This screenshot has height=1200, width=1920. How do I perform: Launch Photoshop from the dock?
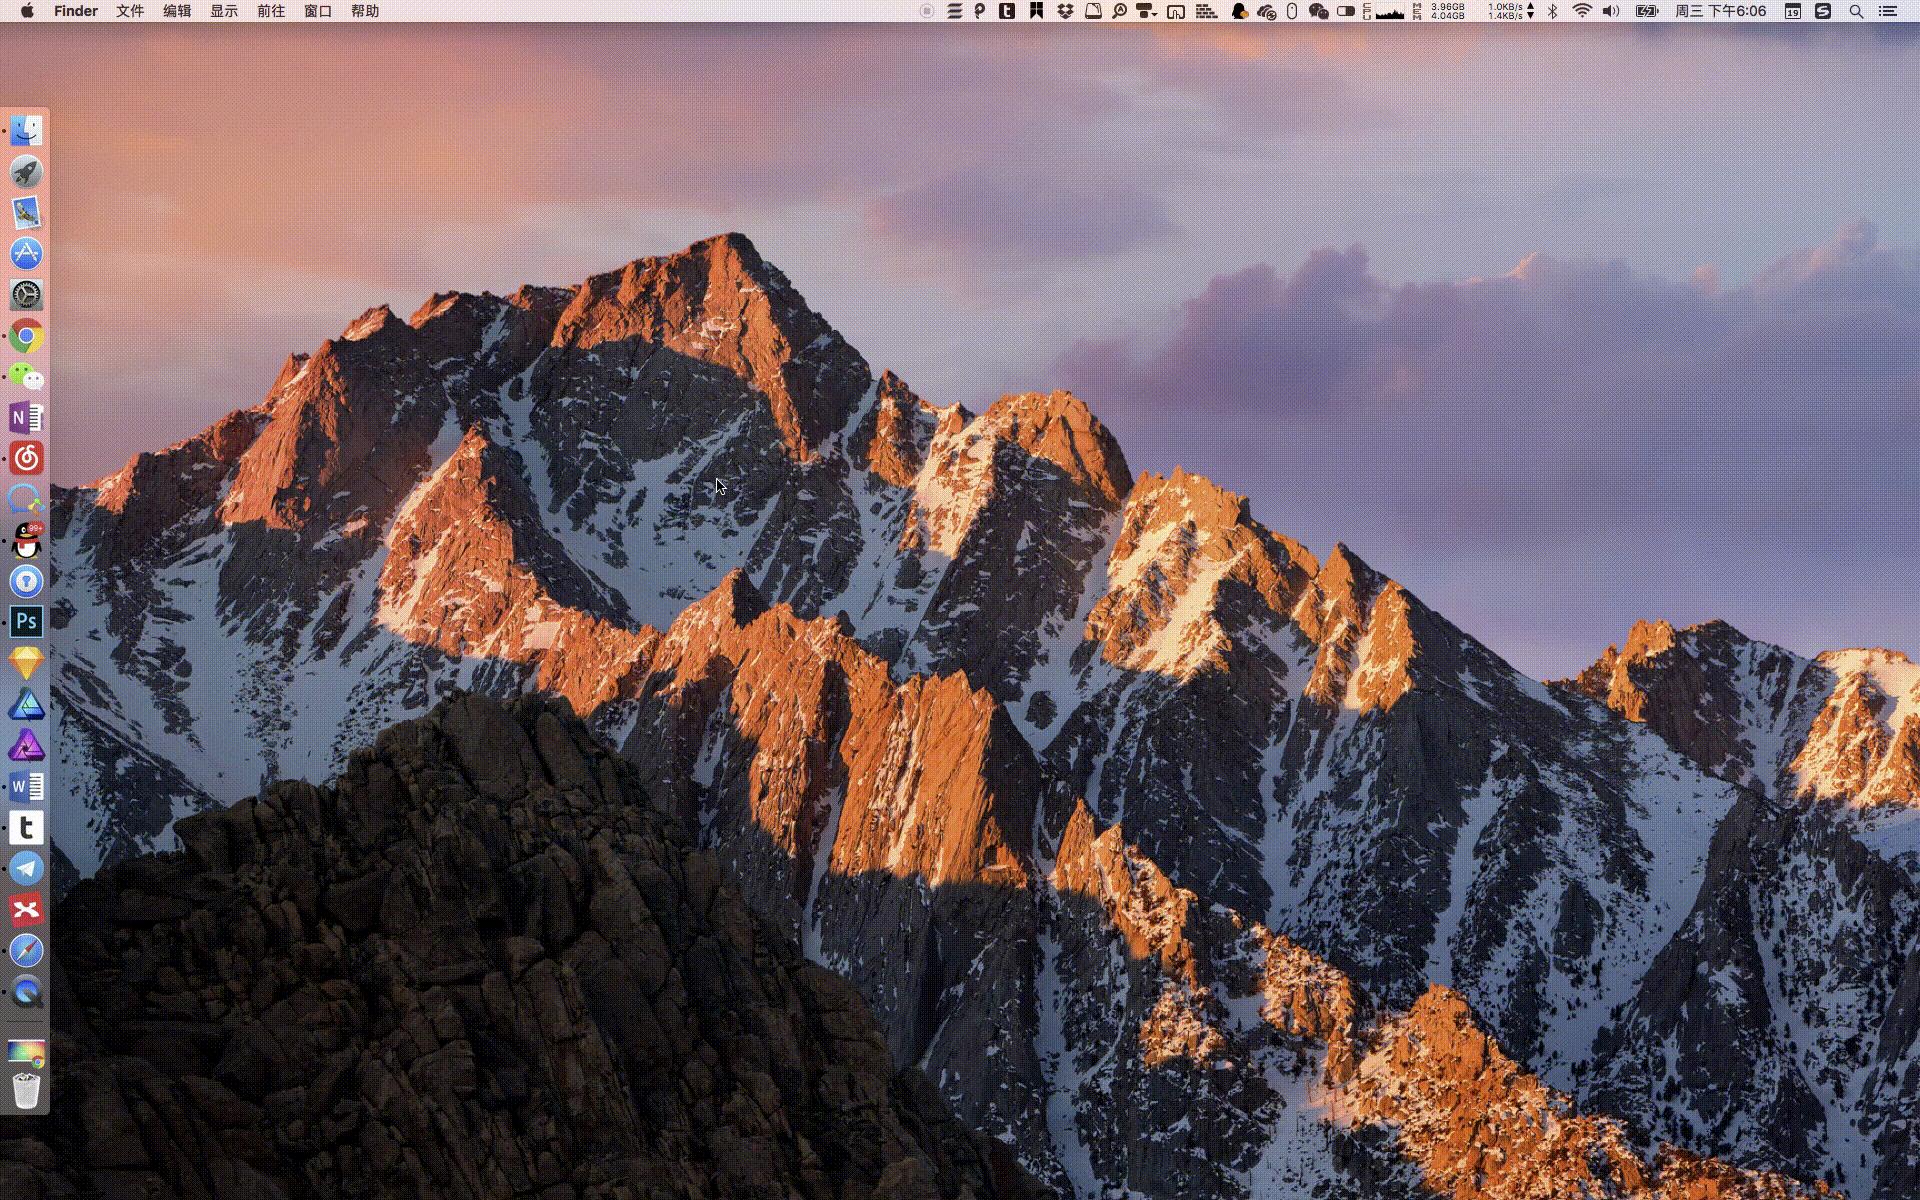26,622
